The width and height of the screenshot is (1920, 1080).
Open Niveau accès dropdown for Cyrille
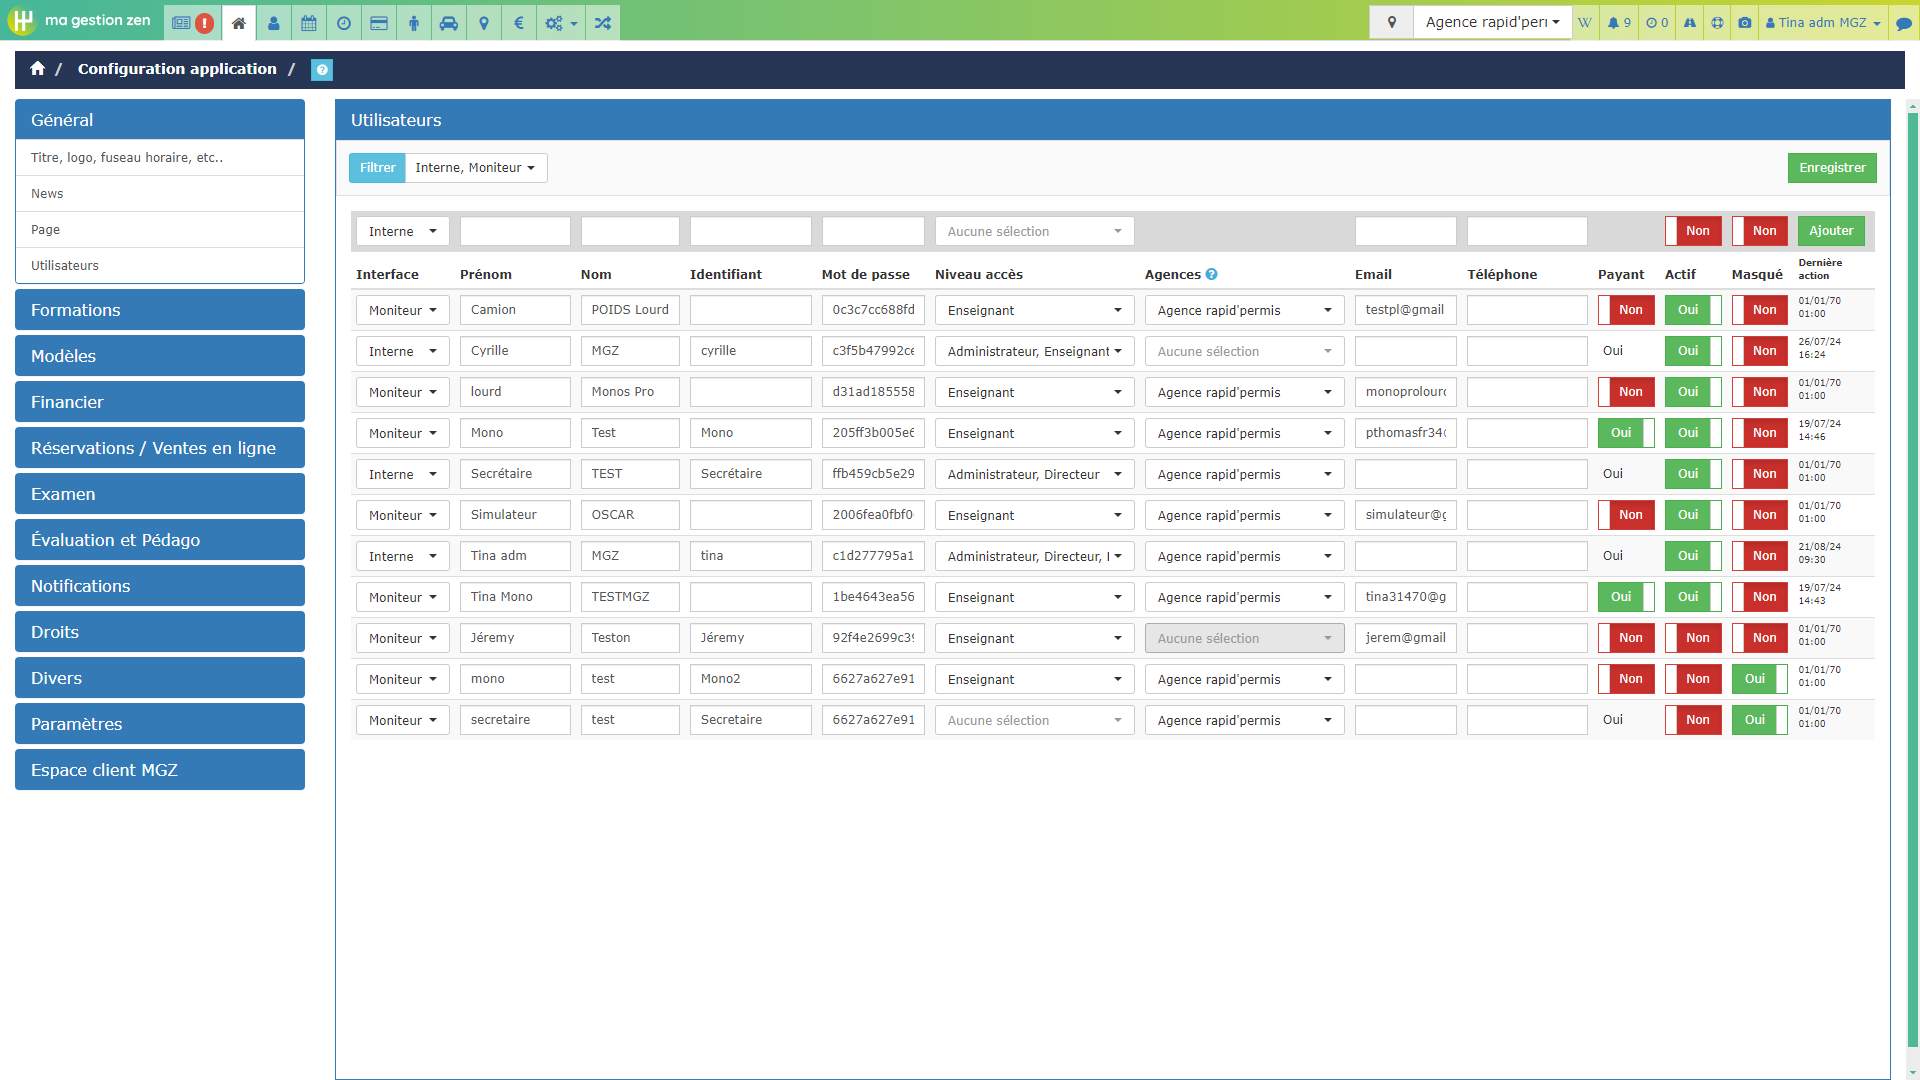[x=1034, y=351]
